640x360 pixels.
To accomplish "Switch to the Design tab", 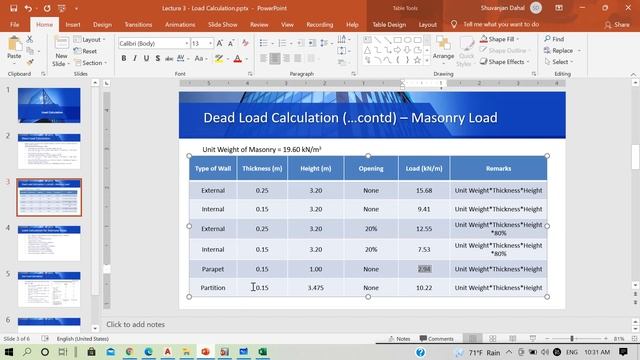I will click(x=102, y=24).
